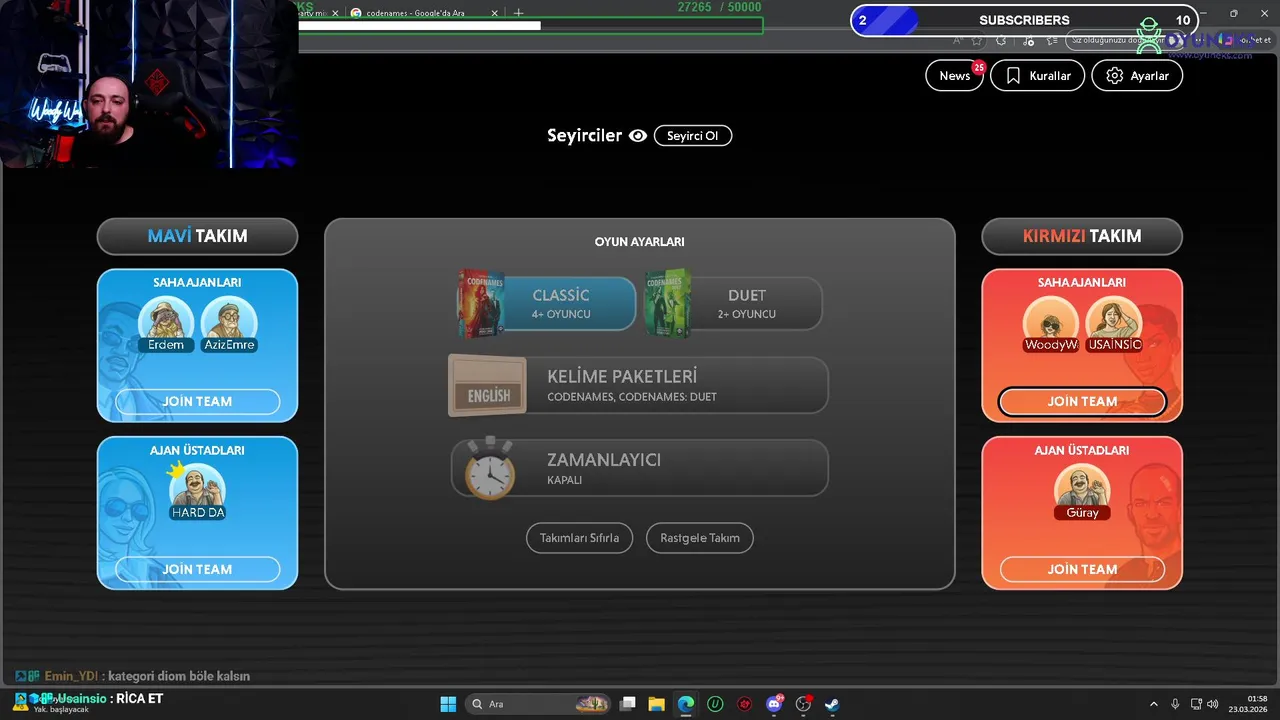Screen dimensions: 1280x720
Task: Open Discord from the taskbar
Action: point(774,704)
